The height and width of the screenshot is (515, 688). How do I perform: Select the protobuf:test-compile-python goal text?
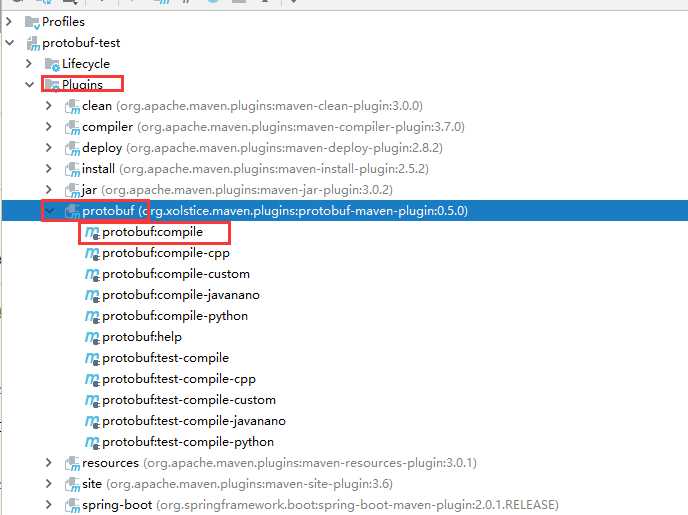tap(188, 442)
